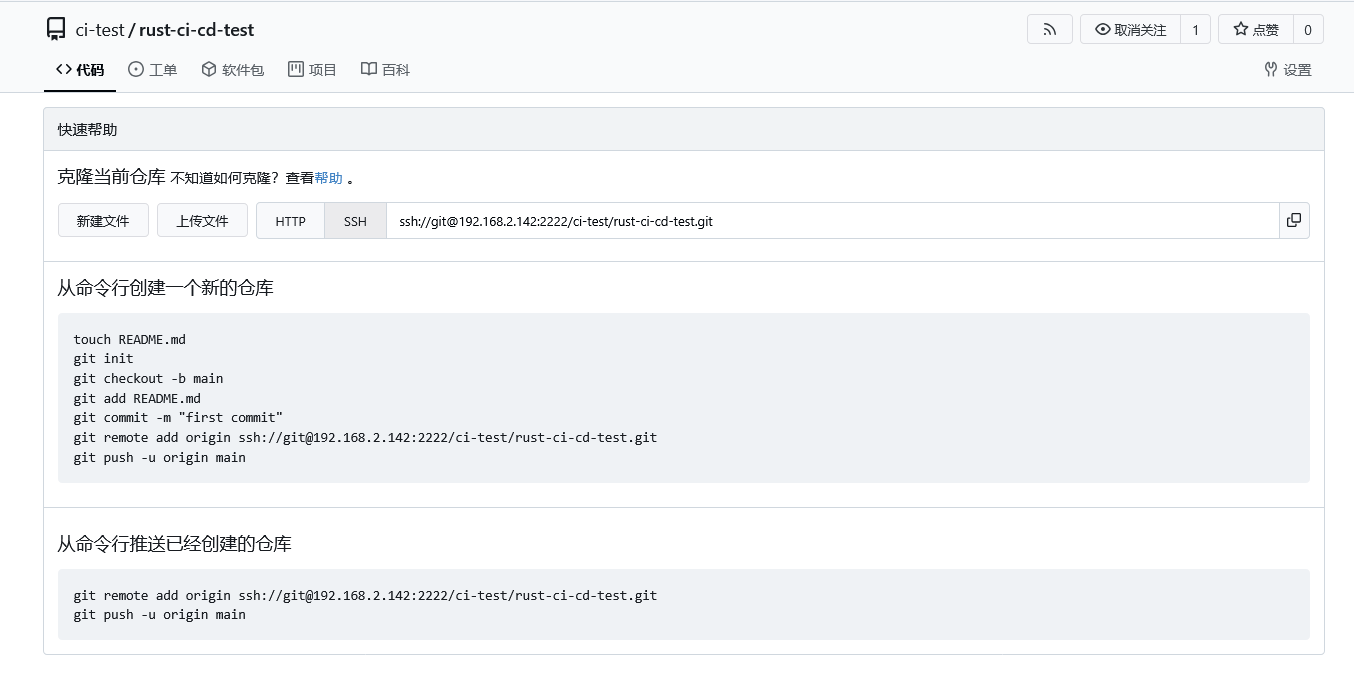
Task: Open the ci-test owner link
Action: tap(100, 30)
